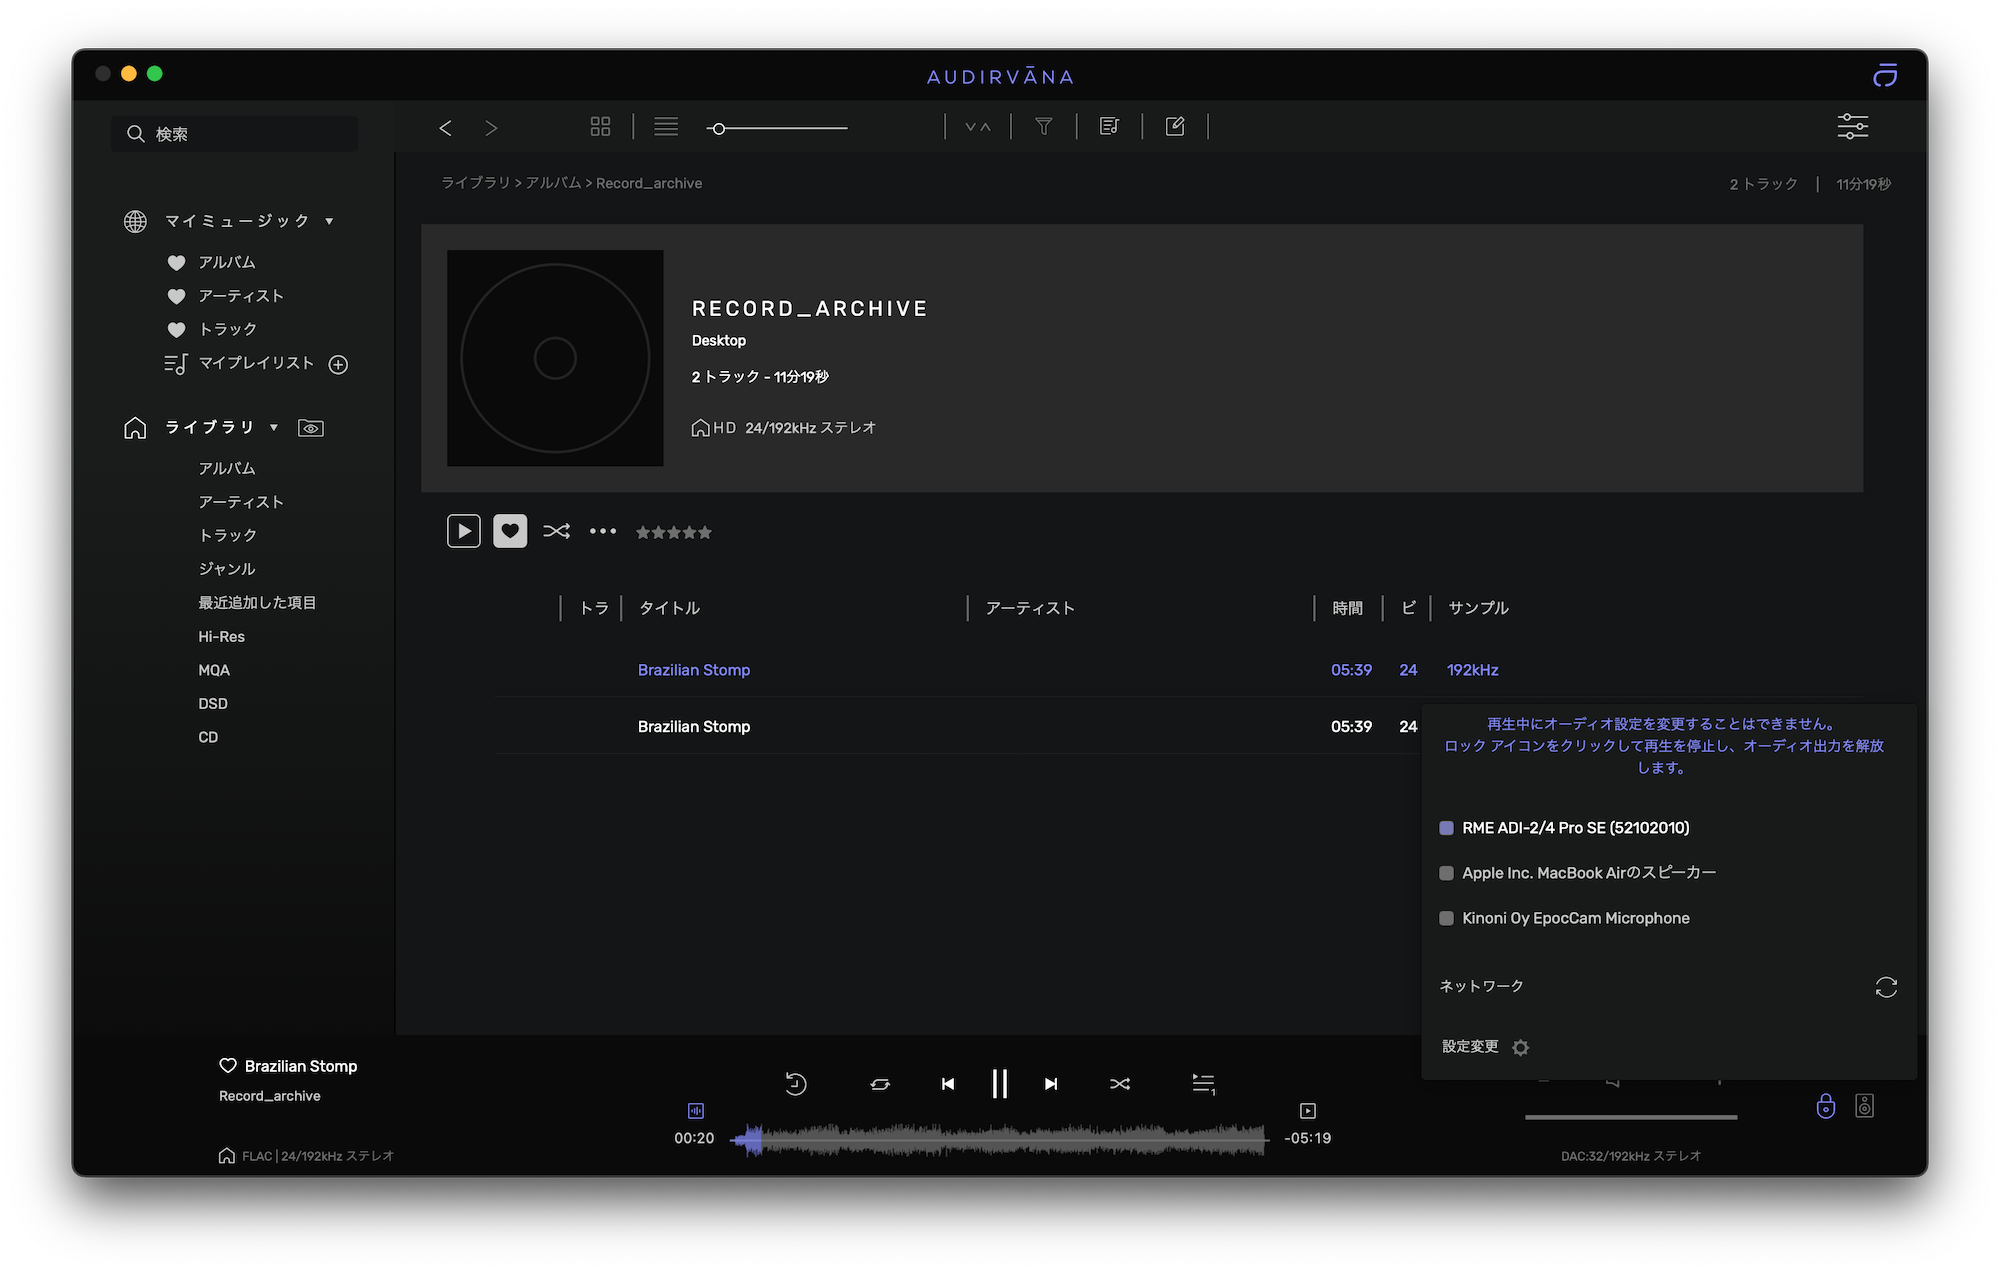The width and height of the screenshot is (2000, 1272).
Task: Collapse the ライブラリ section arrow
Action: coord(274,427)
